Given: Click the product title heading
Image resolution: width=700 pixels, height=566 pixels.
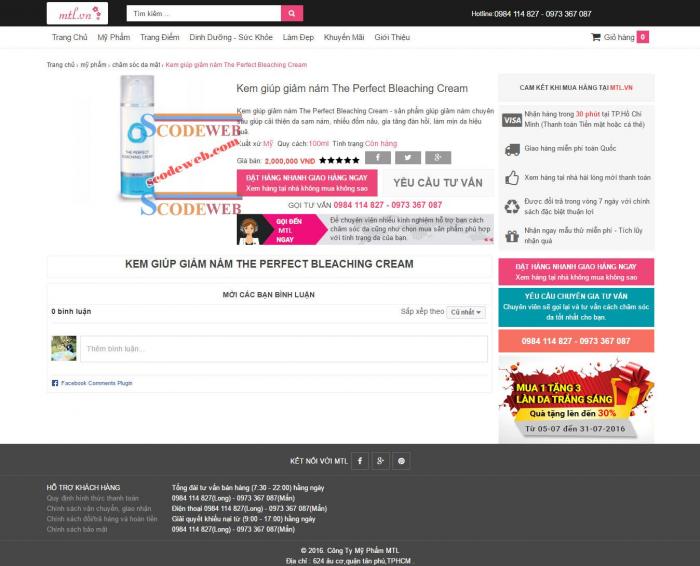Looking at the screenshot, I should 352,88.
